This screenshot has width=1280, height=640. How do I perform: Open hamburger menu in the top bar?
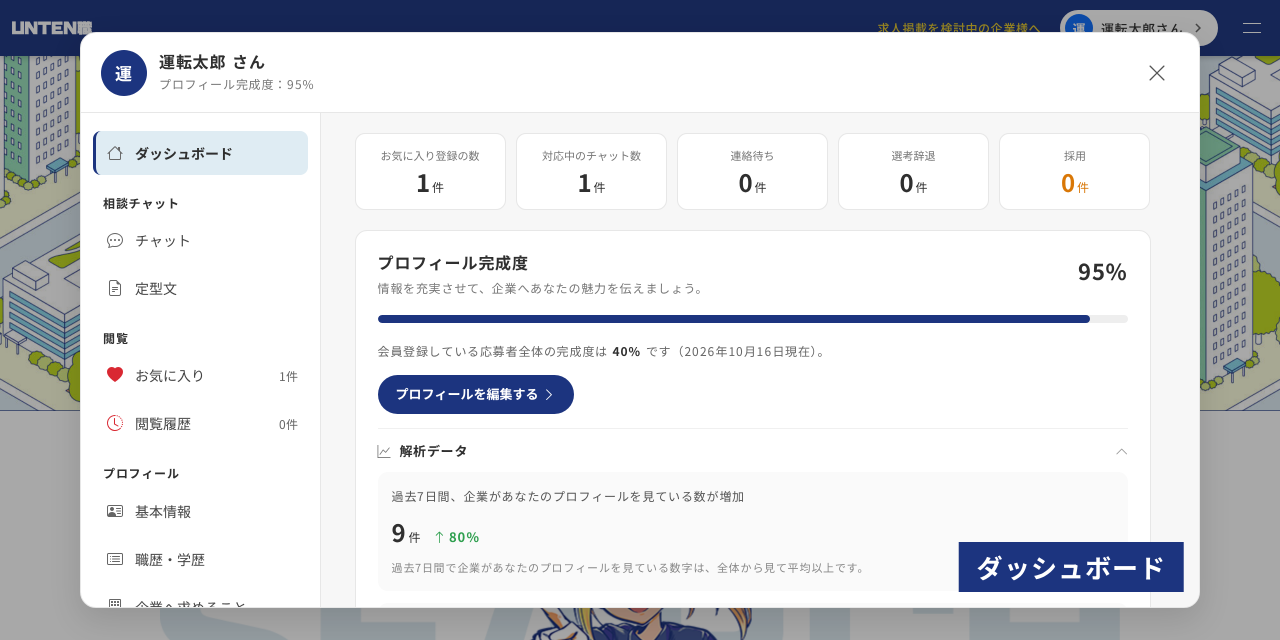tap(1252, 28)
